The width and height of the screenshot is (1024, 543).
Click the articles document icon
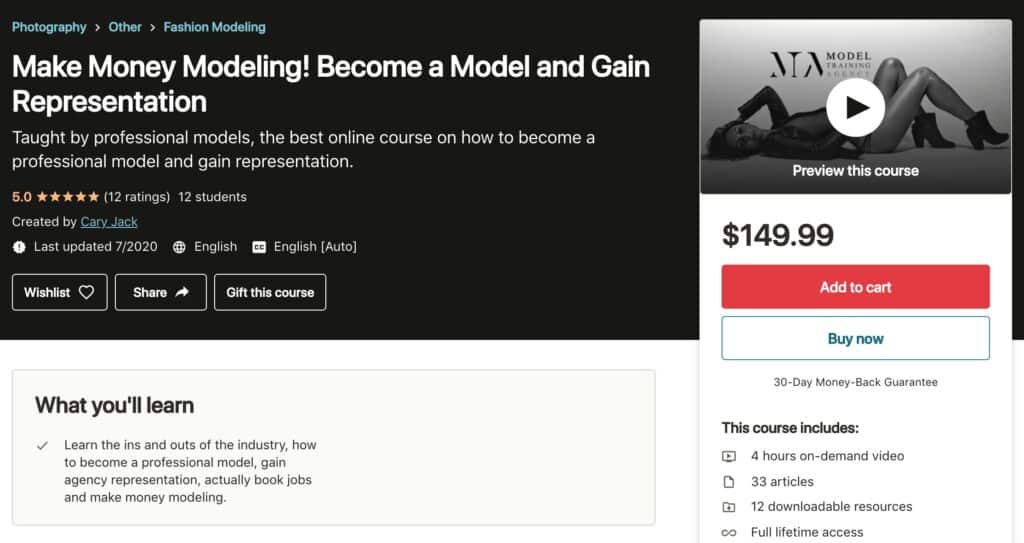click(729, 482)
